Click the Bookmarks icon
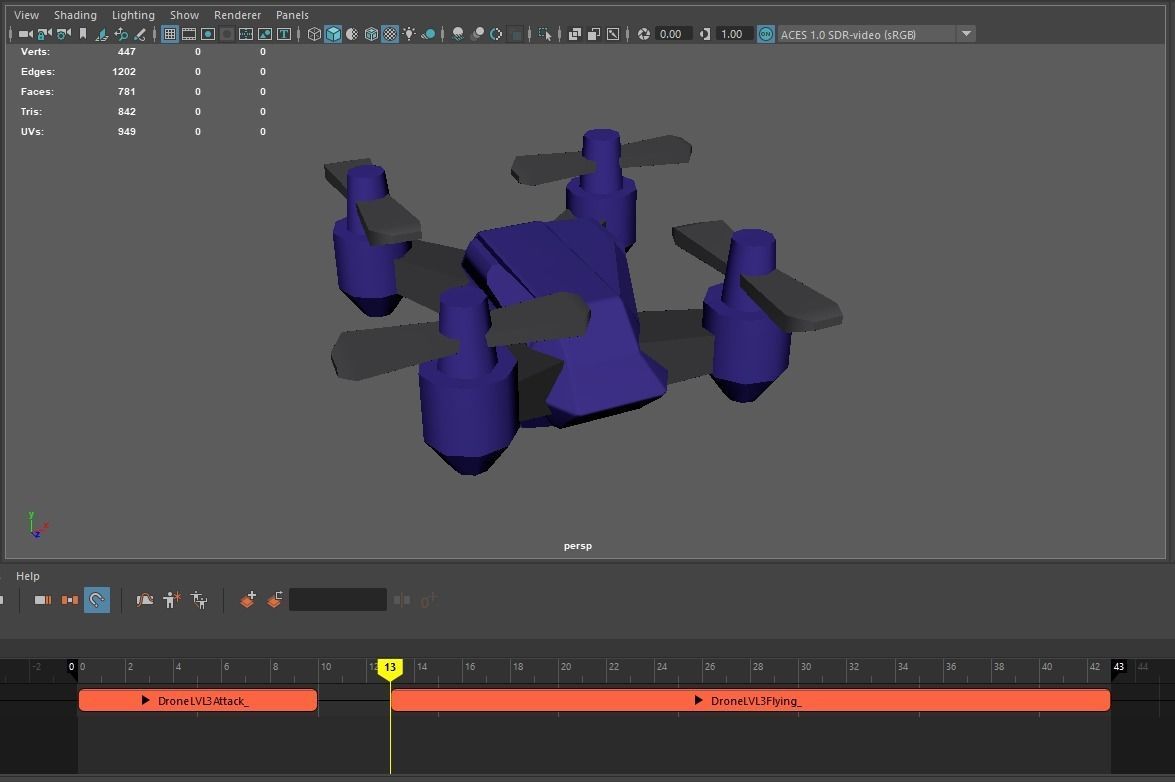 82,34
